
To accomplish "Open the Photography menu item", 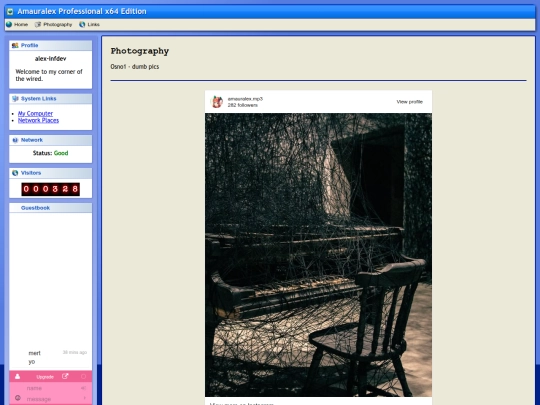I will click(58, 24).
